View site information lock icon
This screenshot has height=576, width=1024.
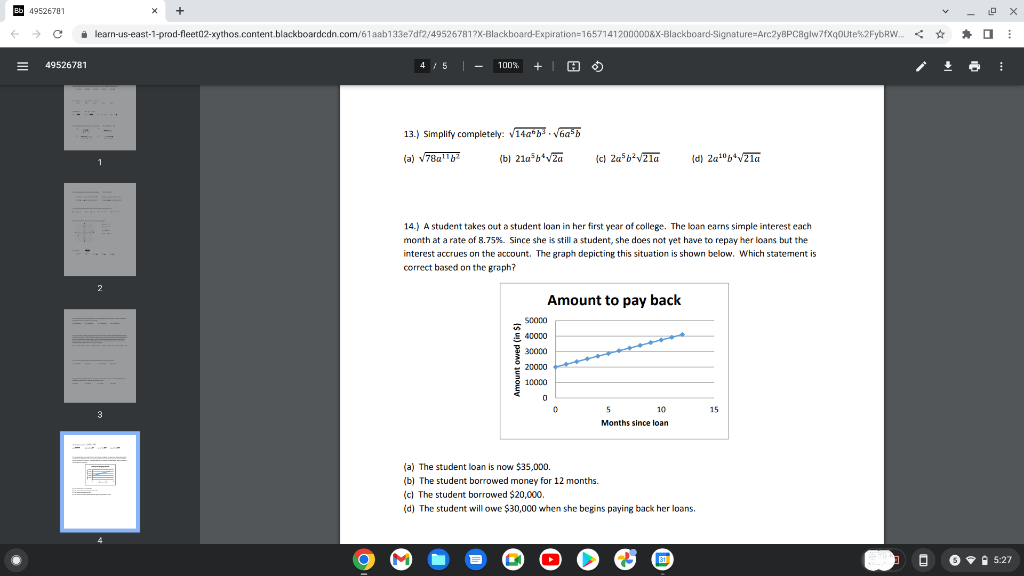84,34
